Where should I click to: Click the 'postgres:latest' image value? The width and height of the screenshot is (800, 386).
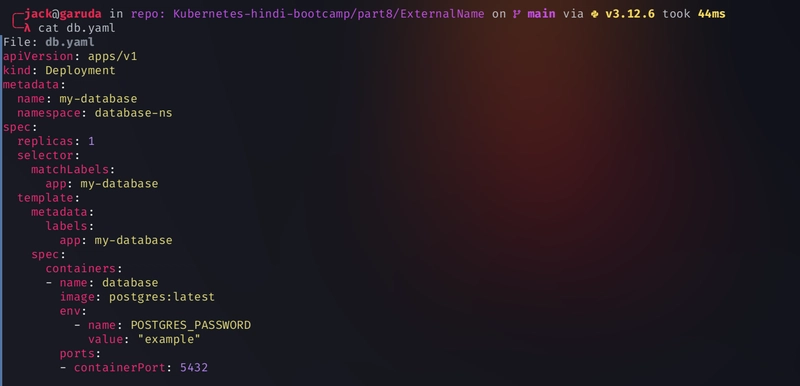(x=162, y=297)
